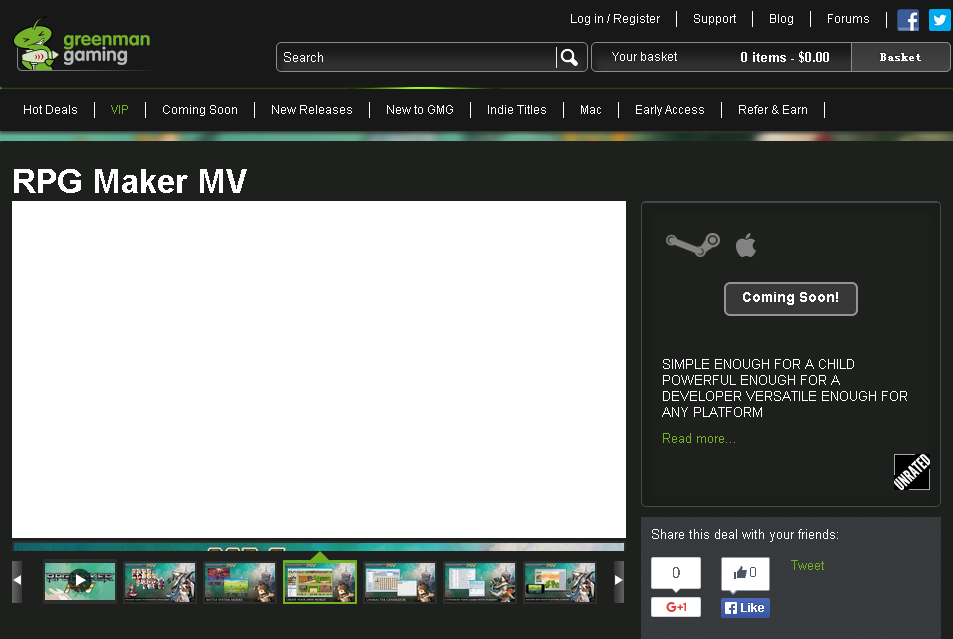953x639 pixels.
Task: Open the New Releases section
Action: (x=312, y=110)
